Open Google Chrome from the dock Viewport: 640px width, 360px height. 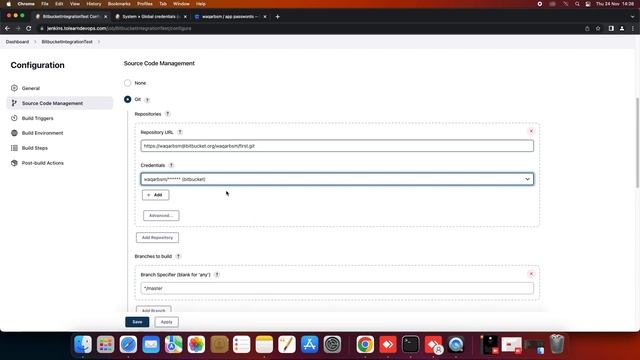click(x=365, y=344)
